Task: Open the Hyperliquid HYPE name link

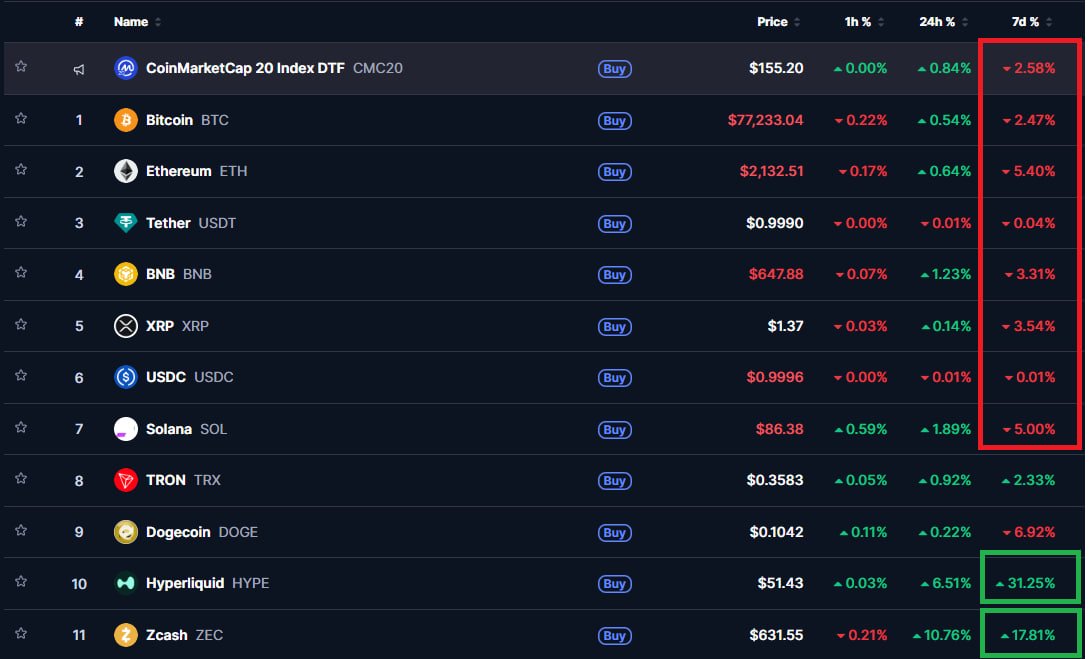Action: click(x=207, y=583)
